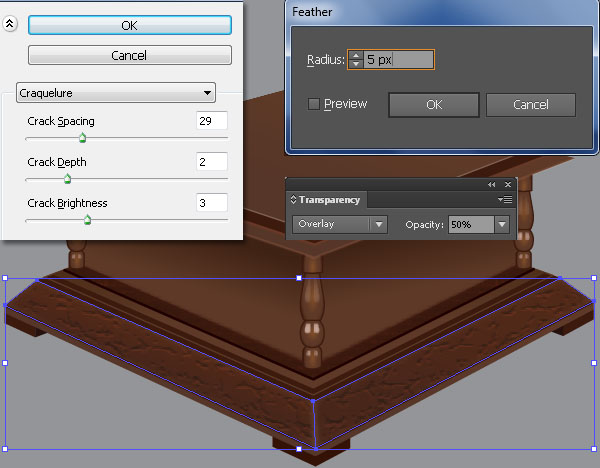Click the Crack Brightness label text
600x468 pixels.
coord(67,203)
